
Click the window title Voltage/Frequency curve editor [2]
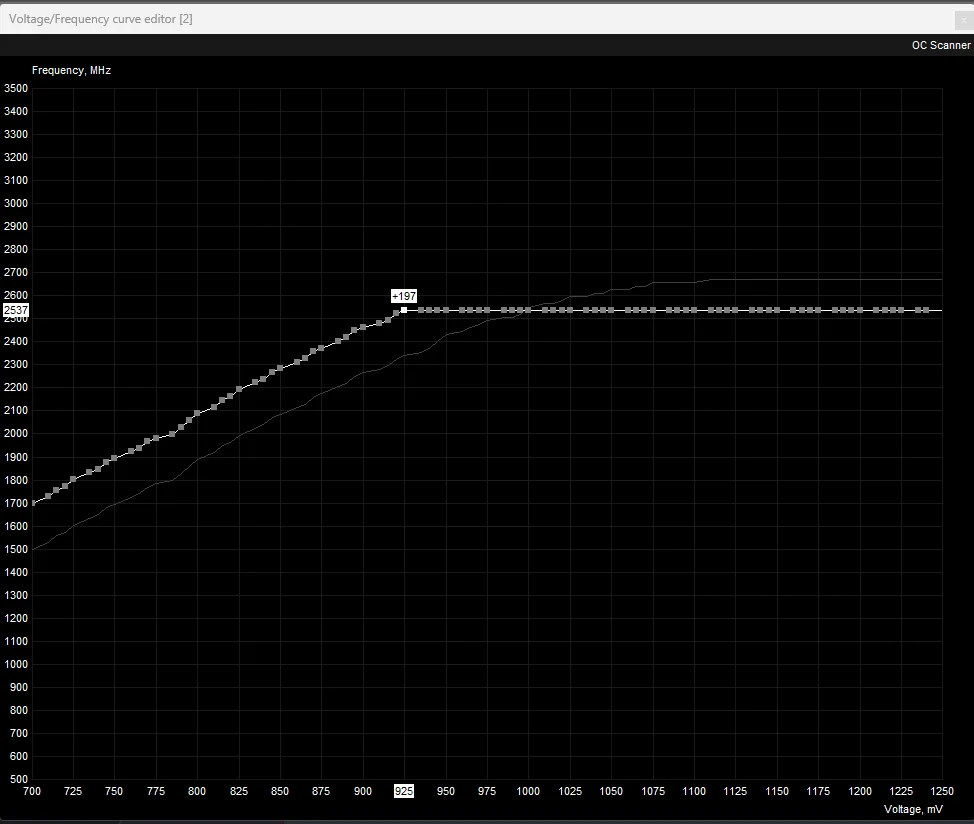pyautogui.click(x=101, y=19)
